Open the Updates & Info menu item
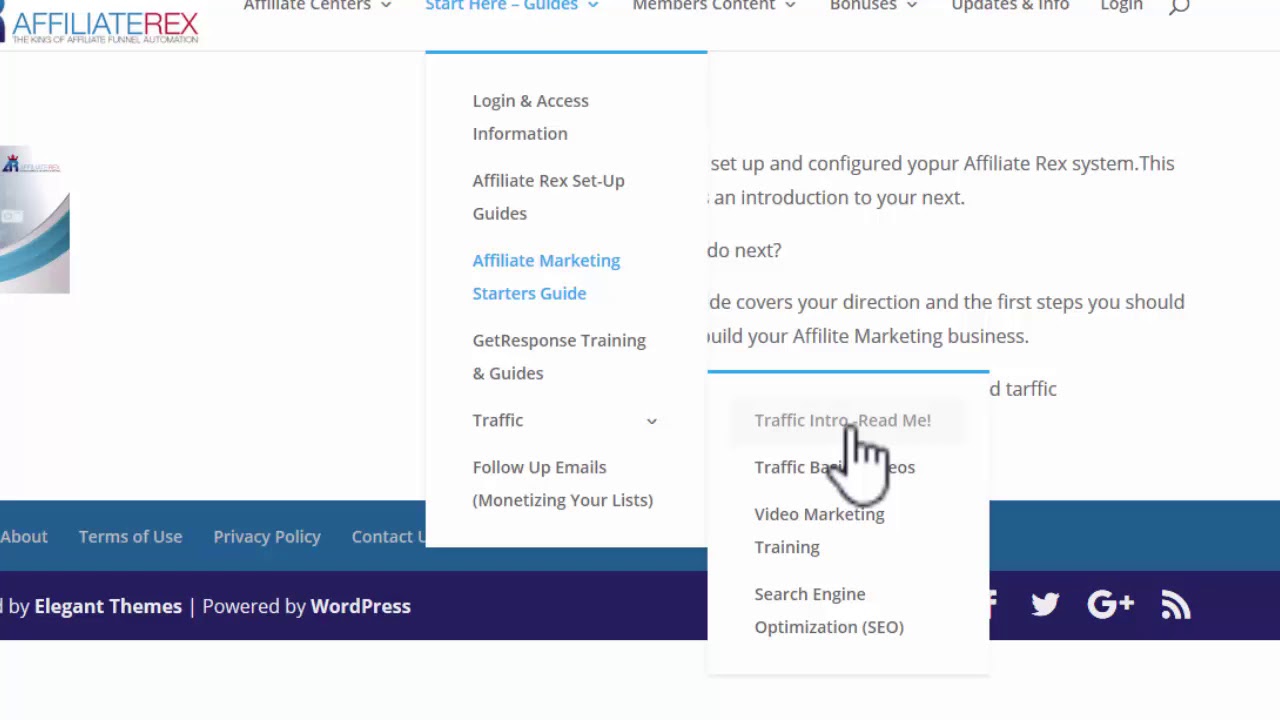The width and height of the screenshot is (1280, 720). (1010, 6)
